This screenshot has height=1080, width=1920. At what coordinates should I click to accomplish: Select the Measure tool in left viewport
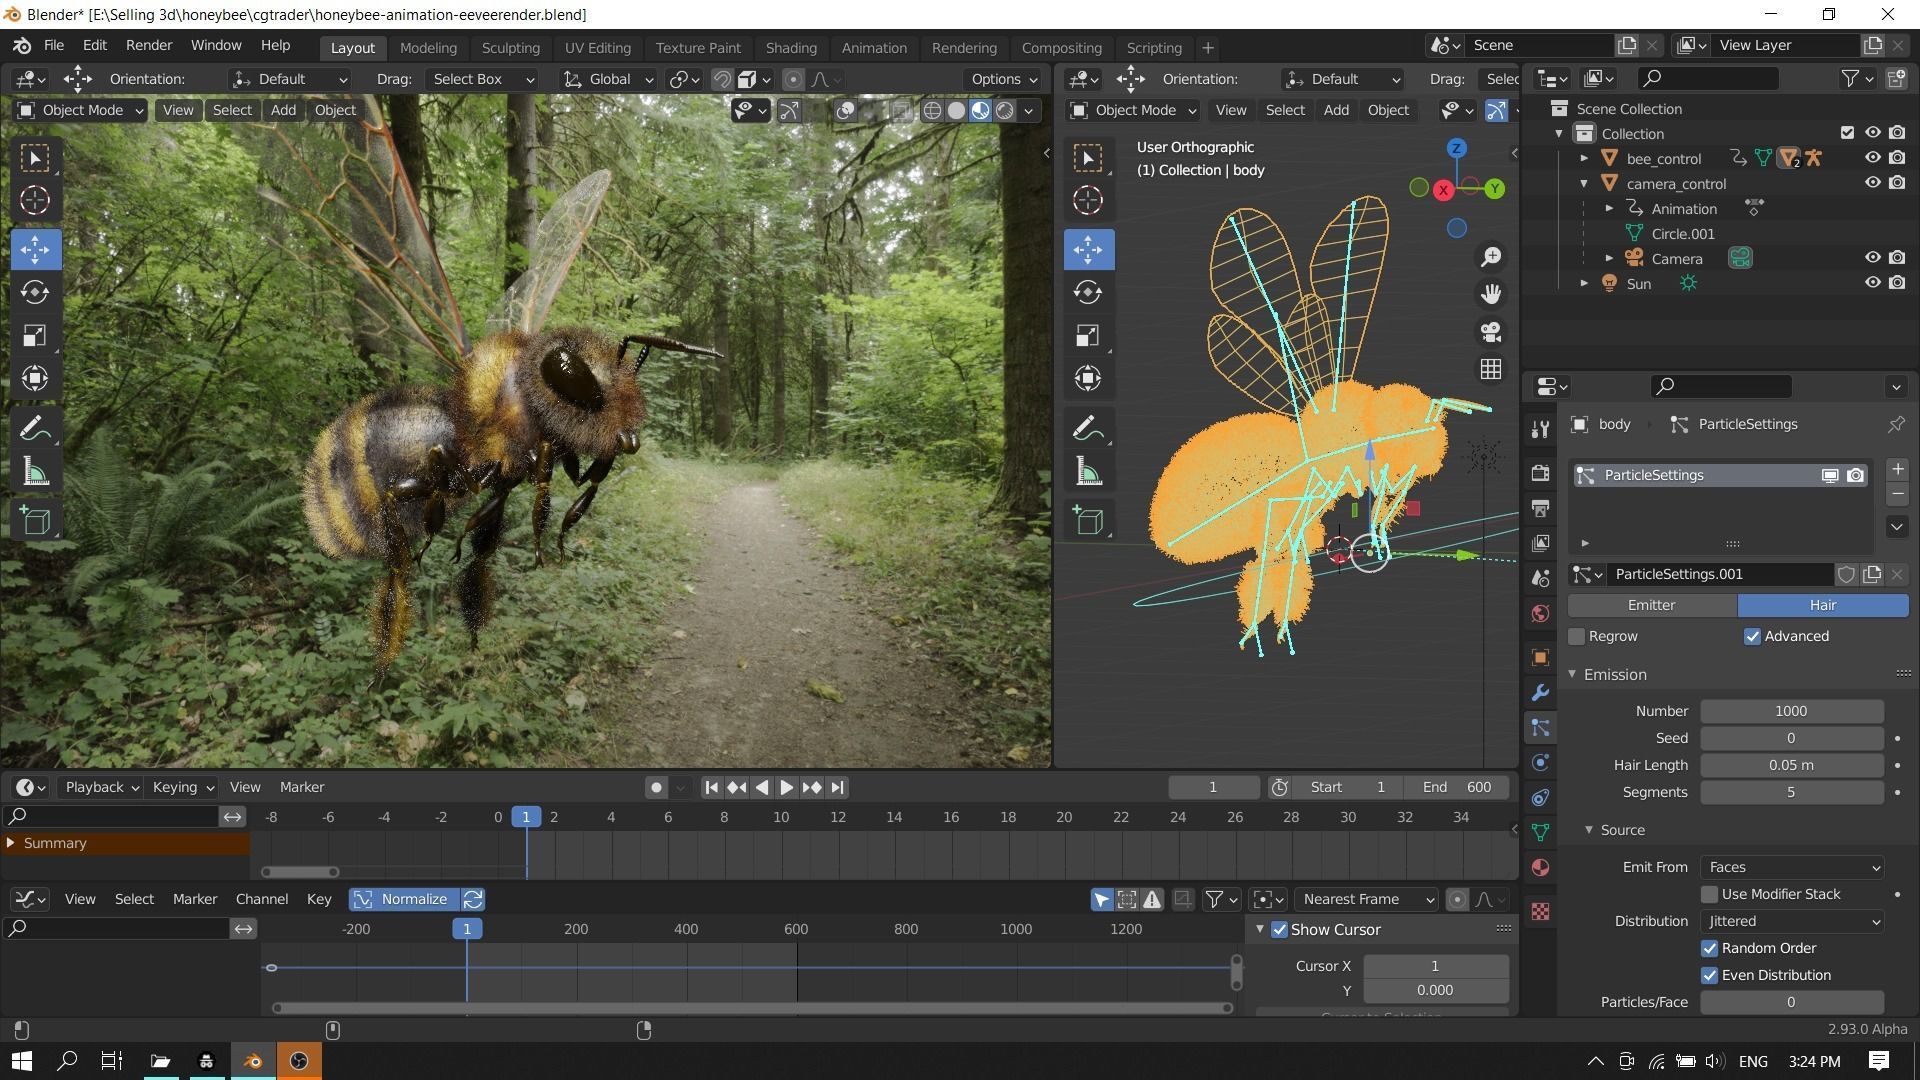click(x=35, y=472)
